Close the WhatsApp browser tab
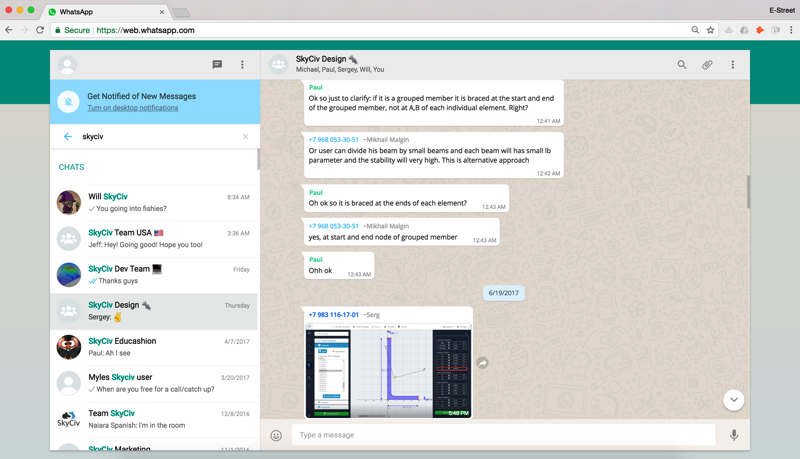The image size is (800, 459). click(x=162, y=12)
